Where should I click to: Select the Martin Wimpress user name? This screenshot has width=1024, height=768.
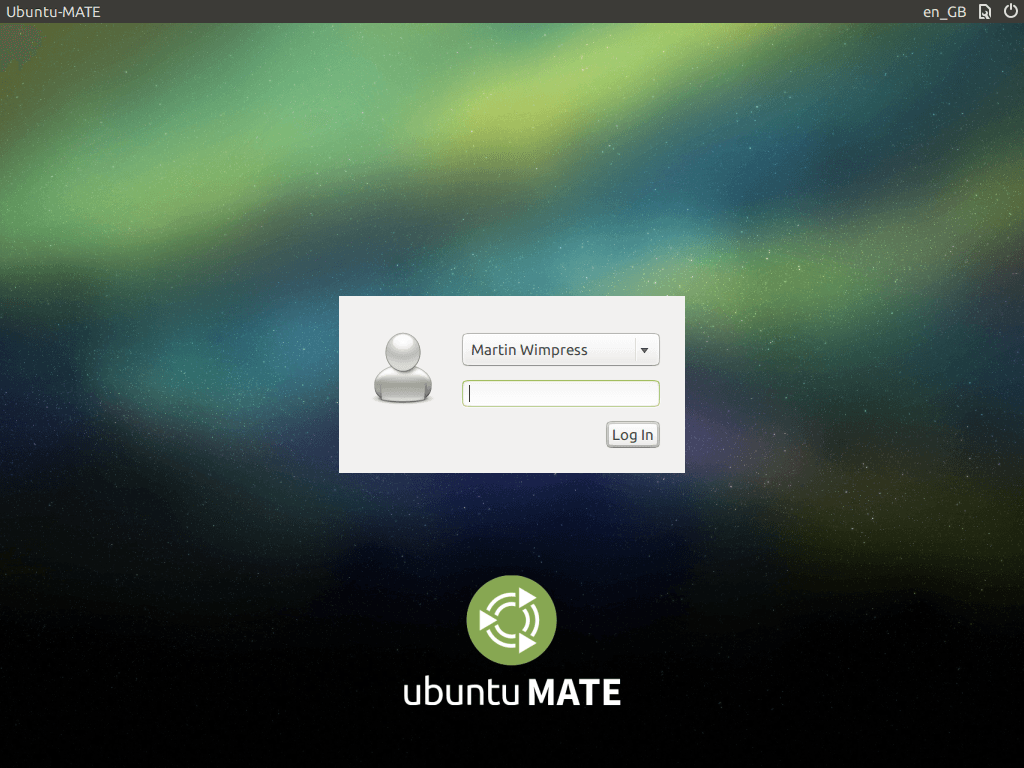click(530, 350)
